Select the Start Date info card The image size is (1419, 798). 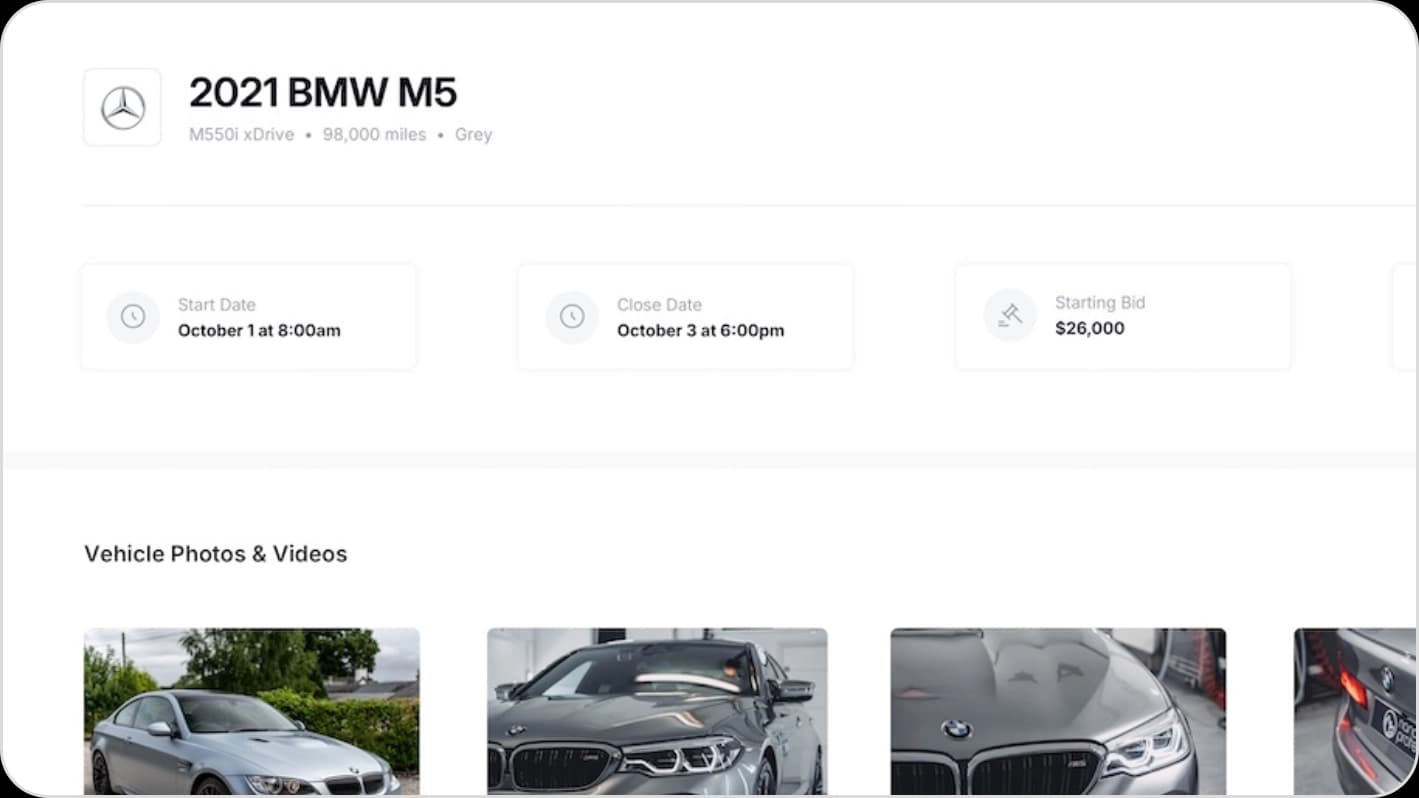coord(248,316)
